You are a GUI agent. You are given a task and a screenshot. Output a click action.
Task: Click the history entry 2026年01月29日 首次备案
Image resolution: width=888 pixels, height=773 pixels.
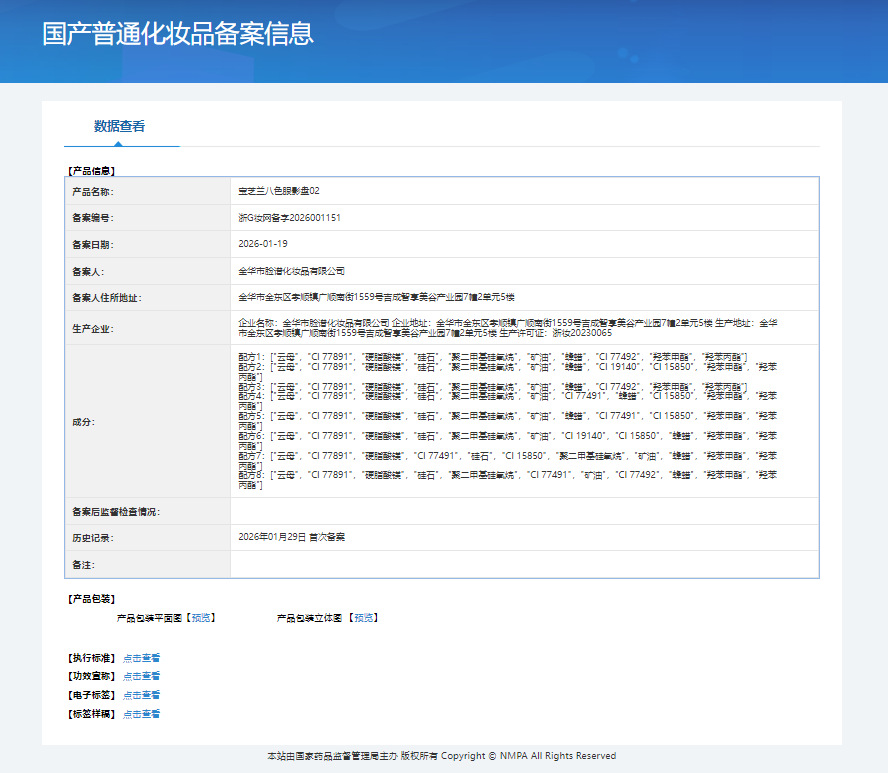pos(291,537)
